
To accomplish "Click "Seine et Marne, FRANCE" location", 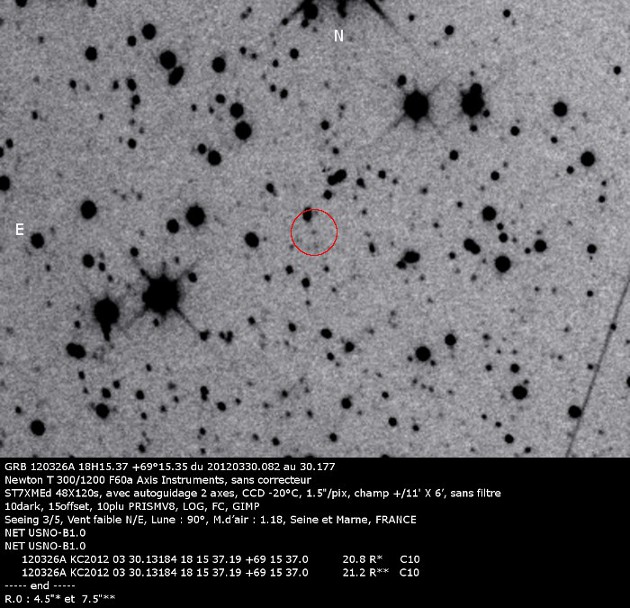I will coord(353,520).
